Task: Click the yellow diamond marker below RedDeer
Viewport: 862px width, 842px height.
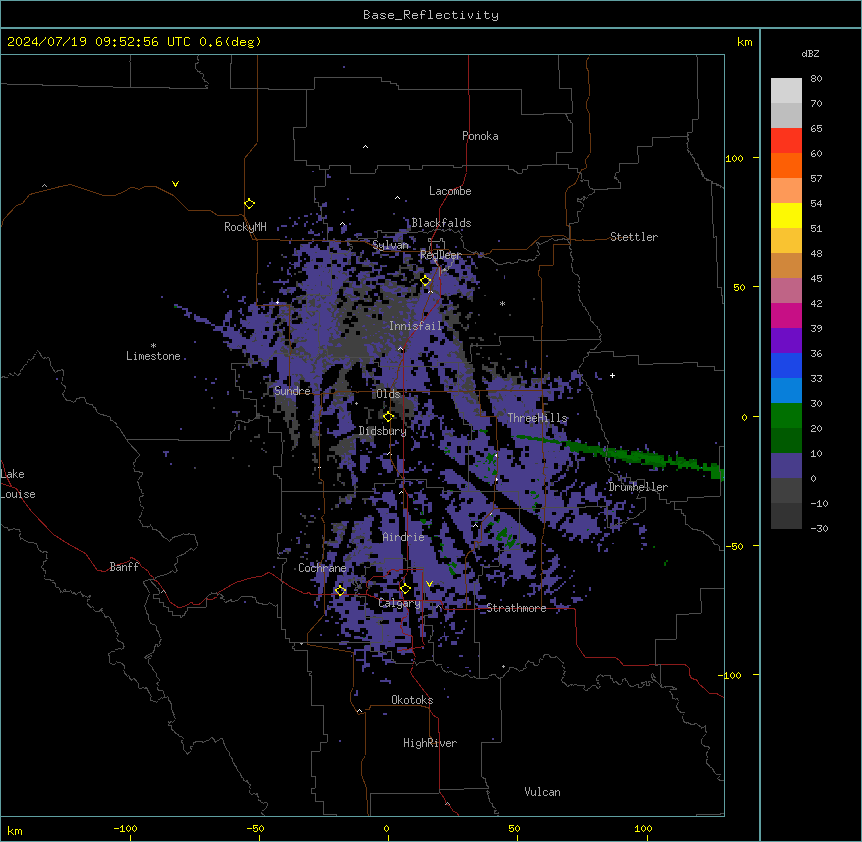Action: pos(425,281)
